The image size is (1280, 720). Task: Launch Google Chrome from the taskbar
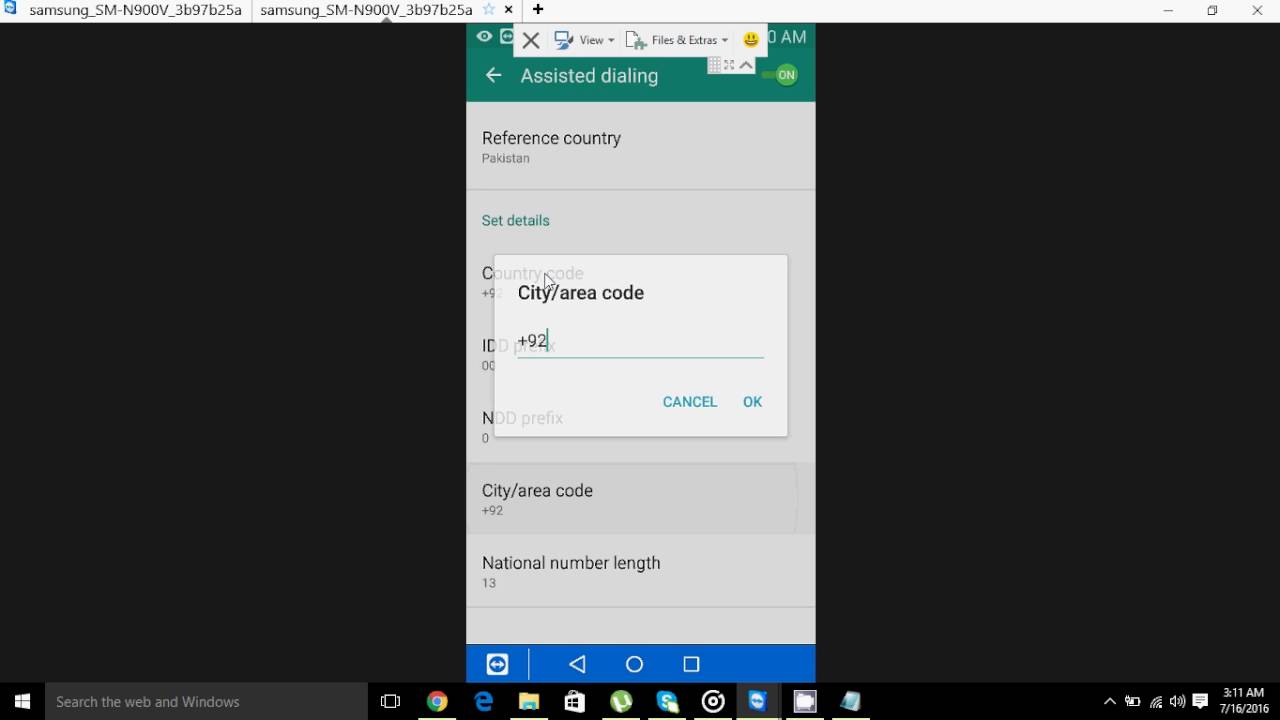tap(437, 701)
